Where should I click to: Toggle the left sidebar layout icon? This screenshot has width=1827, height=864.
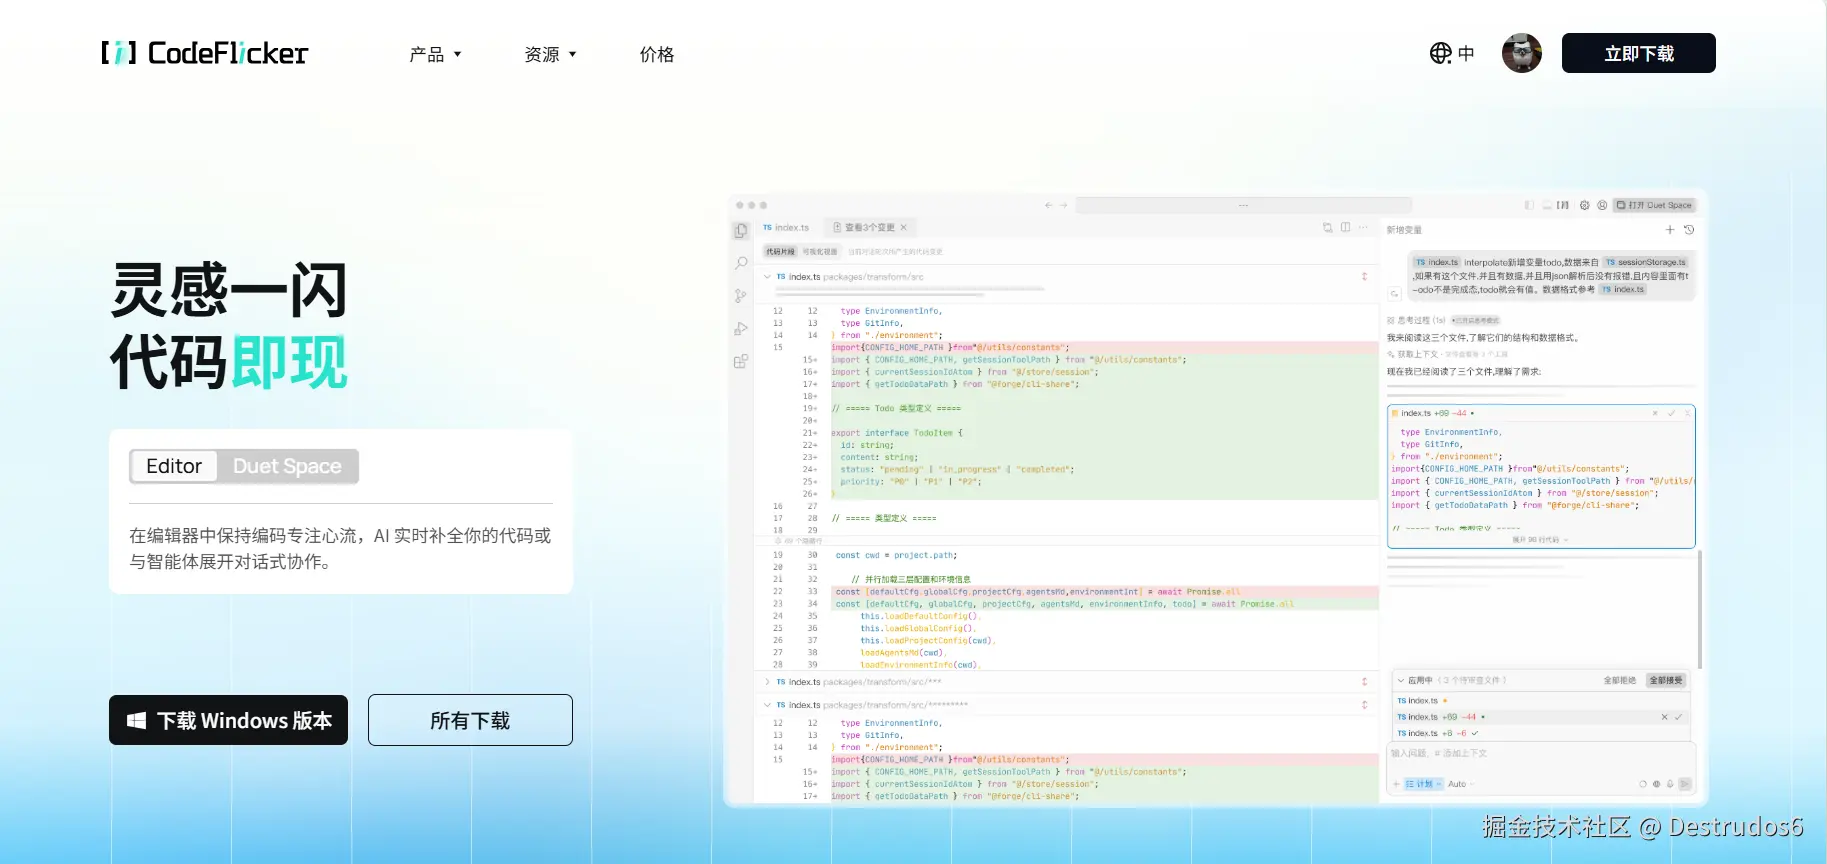coord(1529,205)
